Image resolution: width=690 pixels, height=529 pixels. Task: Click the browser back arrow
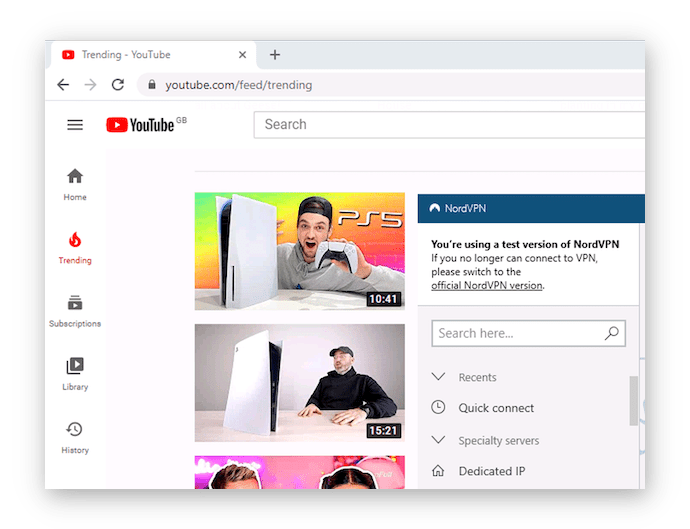coord(63,84)
